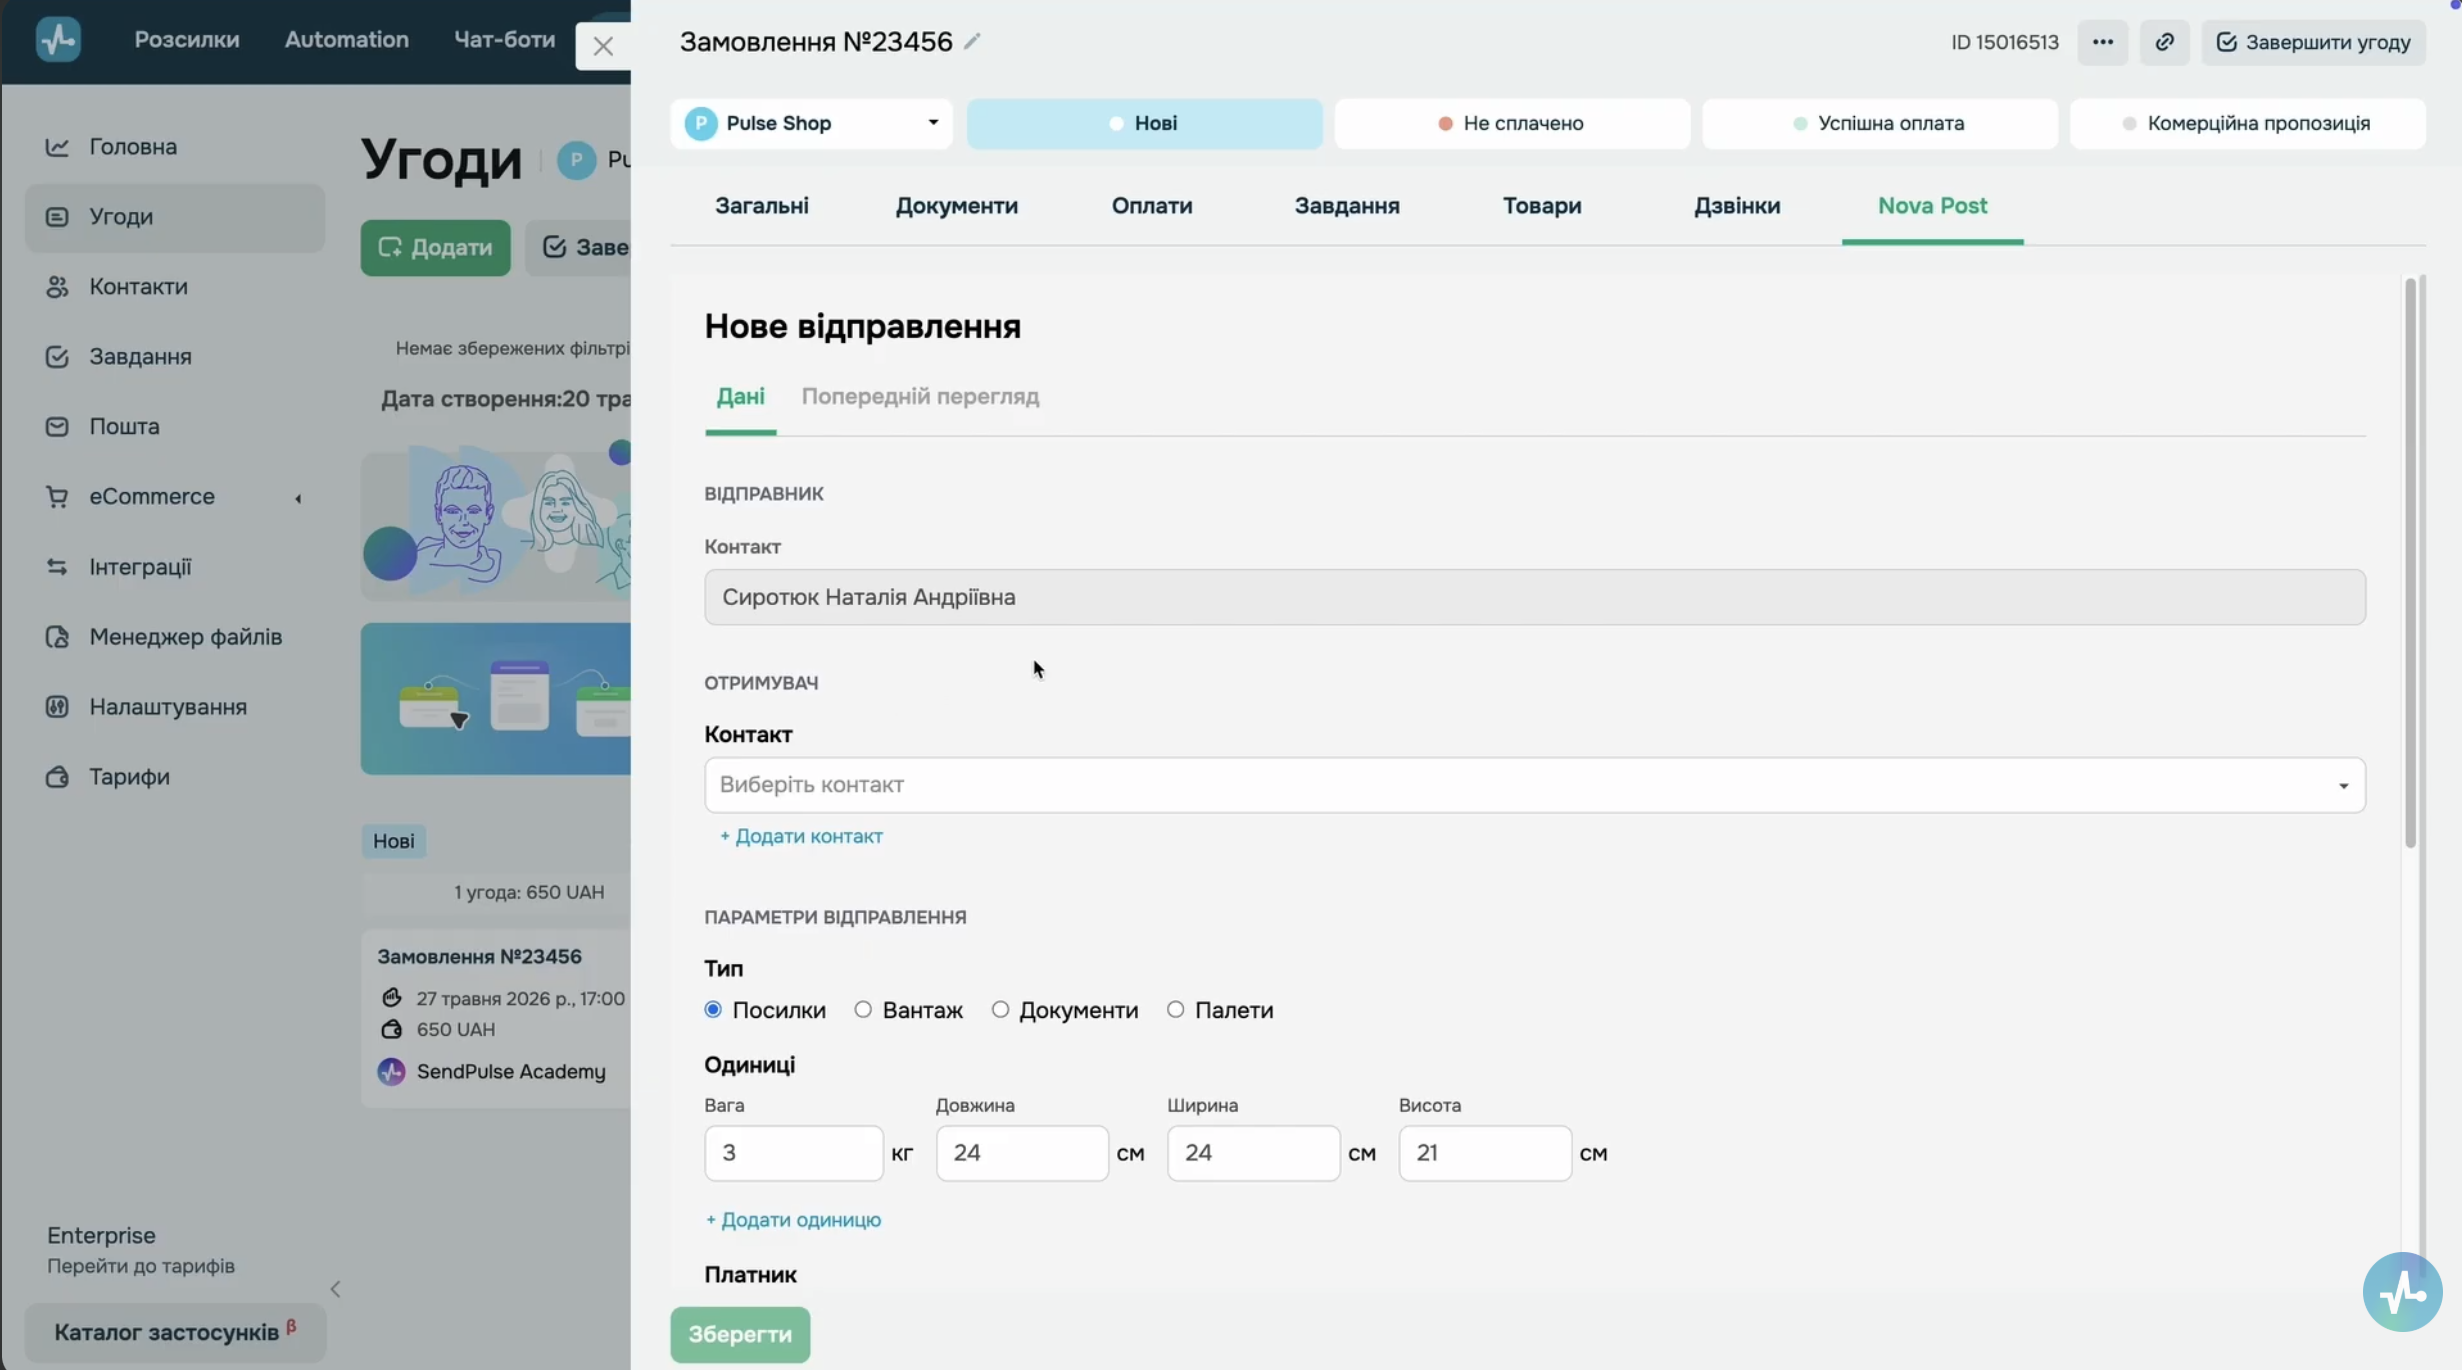Image resolution: width=2462 pixels, height=1370 pixels.
Task: Click the form's vertical scrollbar
Action: tap(2410, 563)
